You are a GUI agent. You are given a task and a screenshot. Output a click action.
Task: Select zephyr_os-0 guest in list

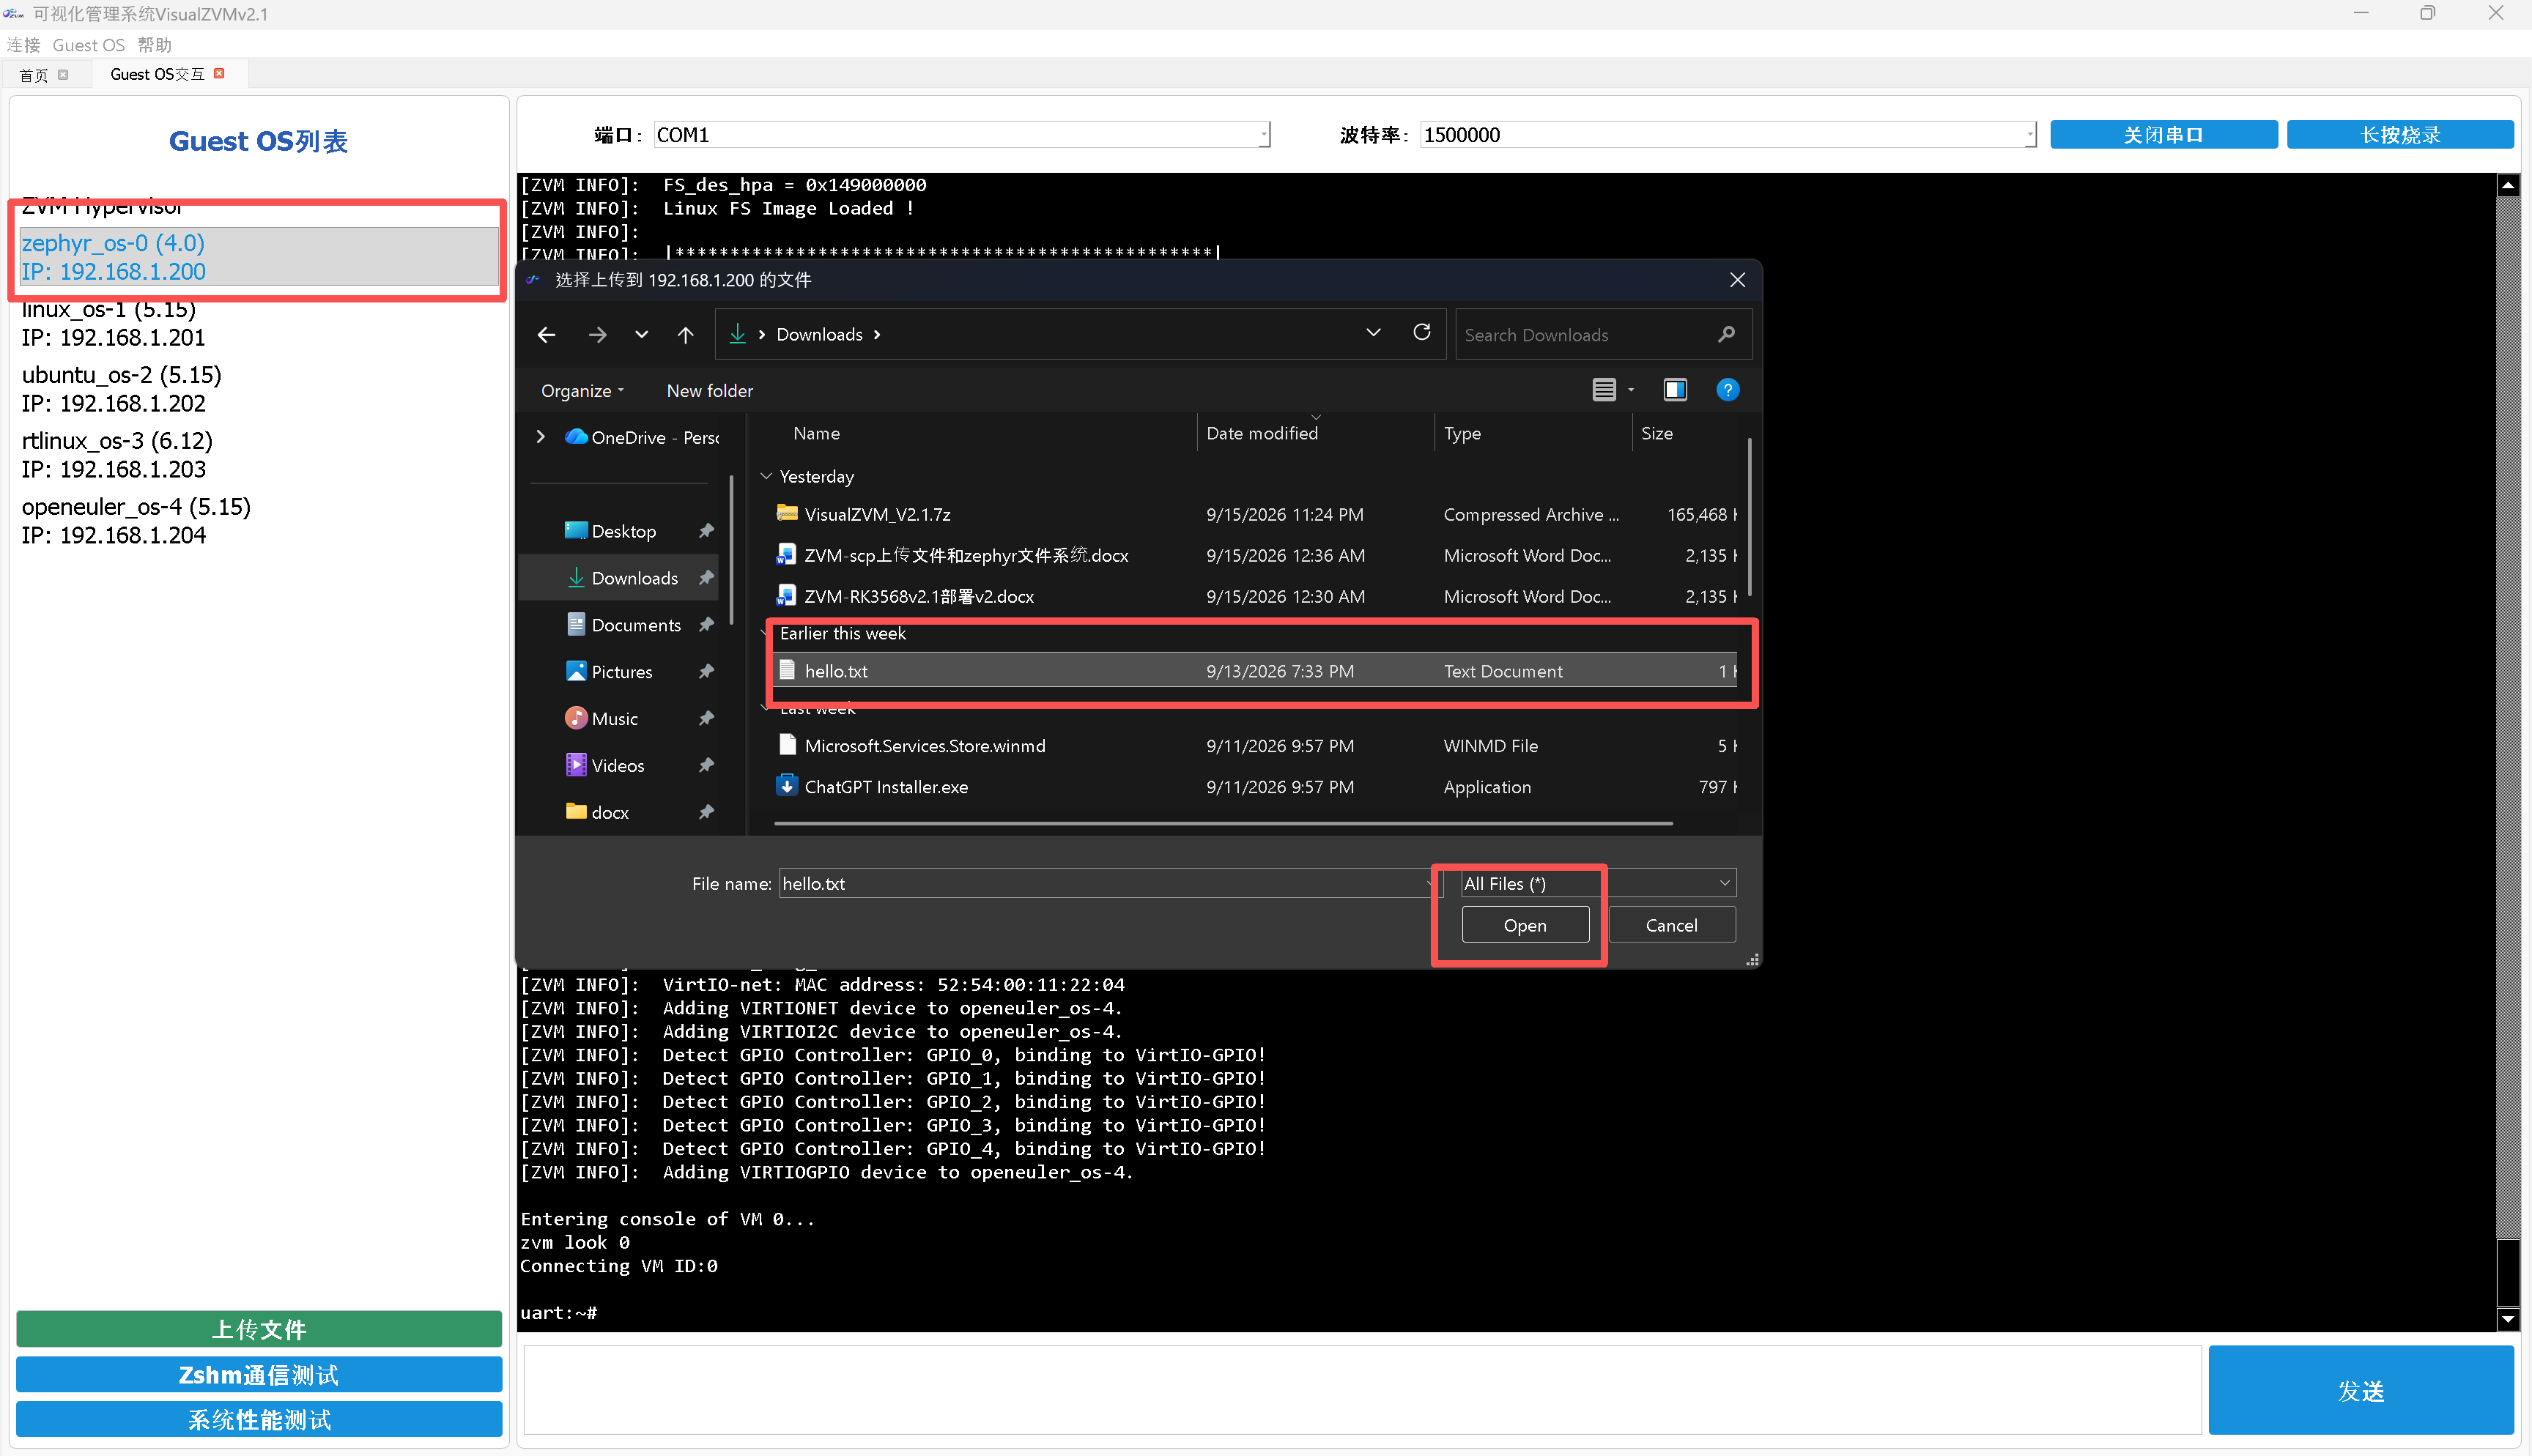tap(258, 257)
